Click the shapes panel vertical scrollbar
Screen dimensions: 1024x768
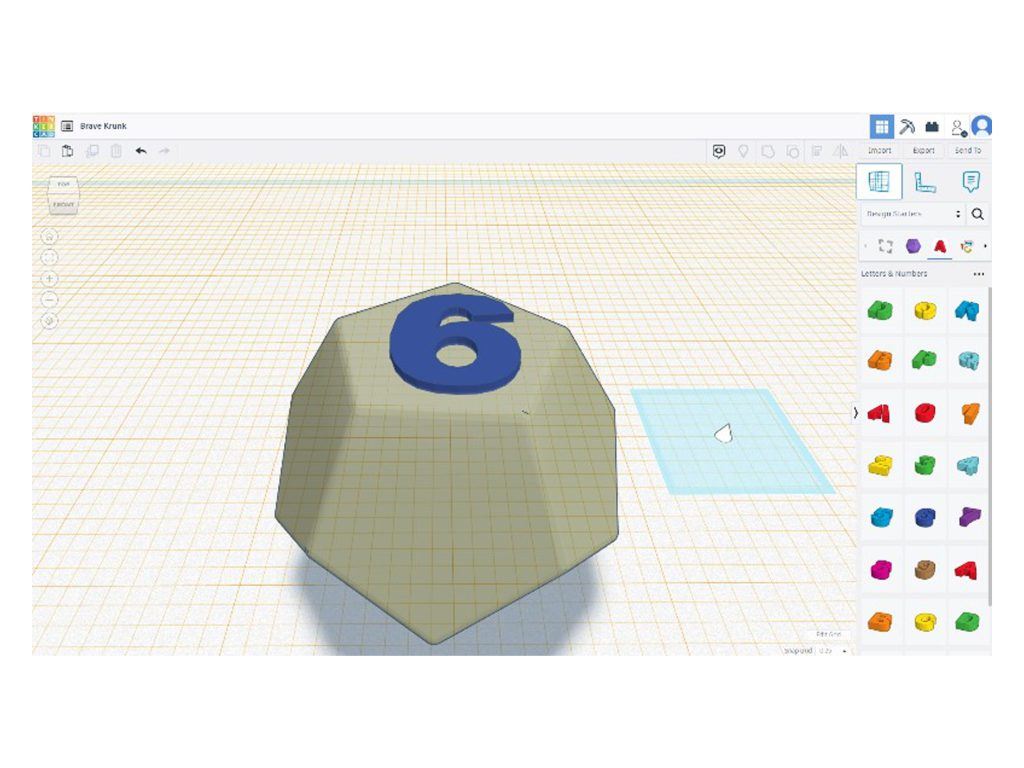click(990, 446)
